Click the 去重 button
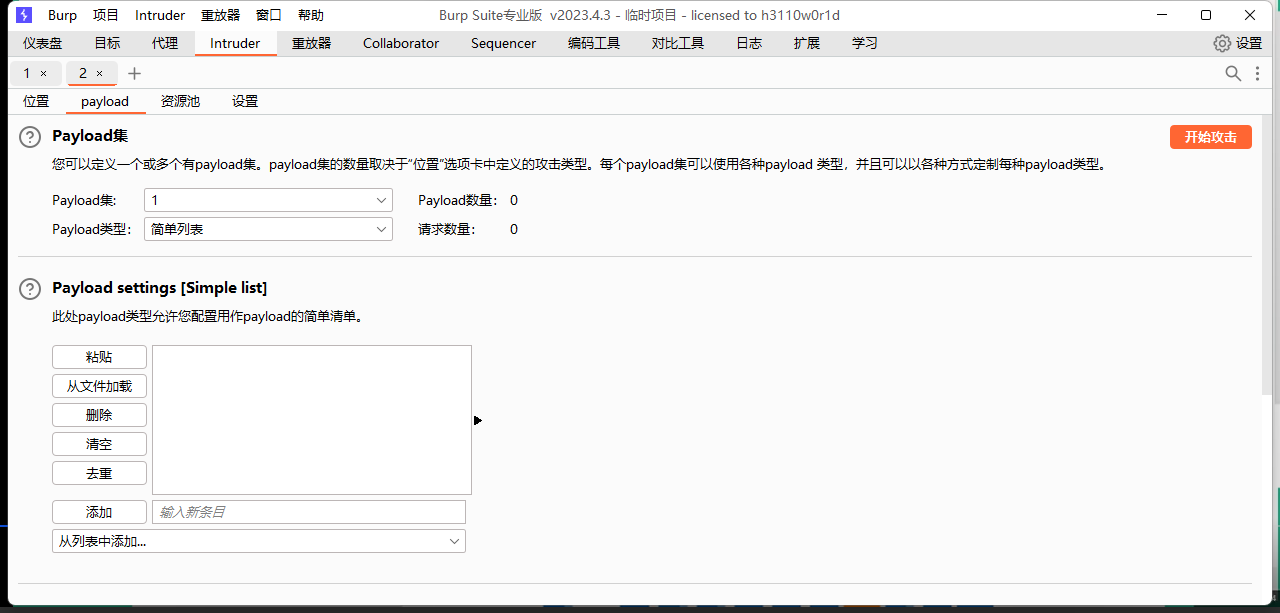Screen dimensions: 1280x613 point(99,473)
